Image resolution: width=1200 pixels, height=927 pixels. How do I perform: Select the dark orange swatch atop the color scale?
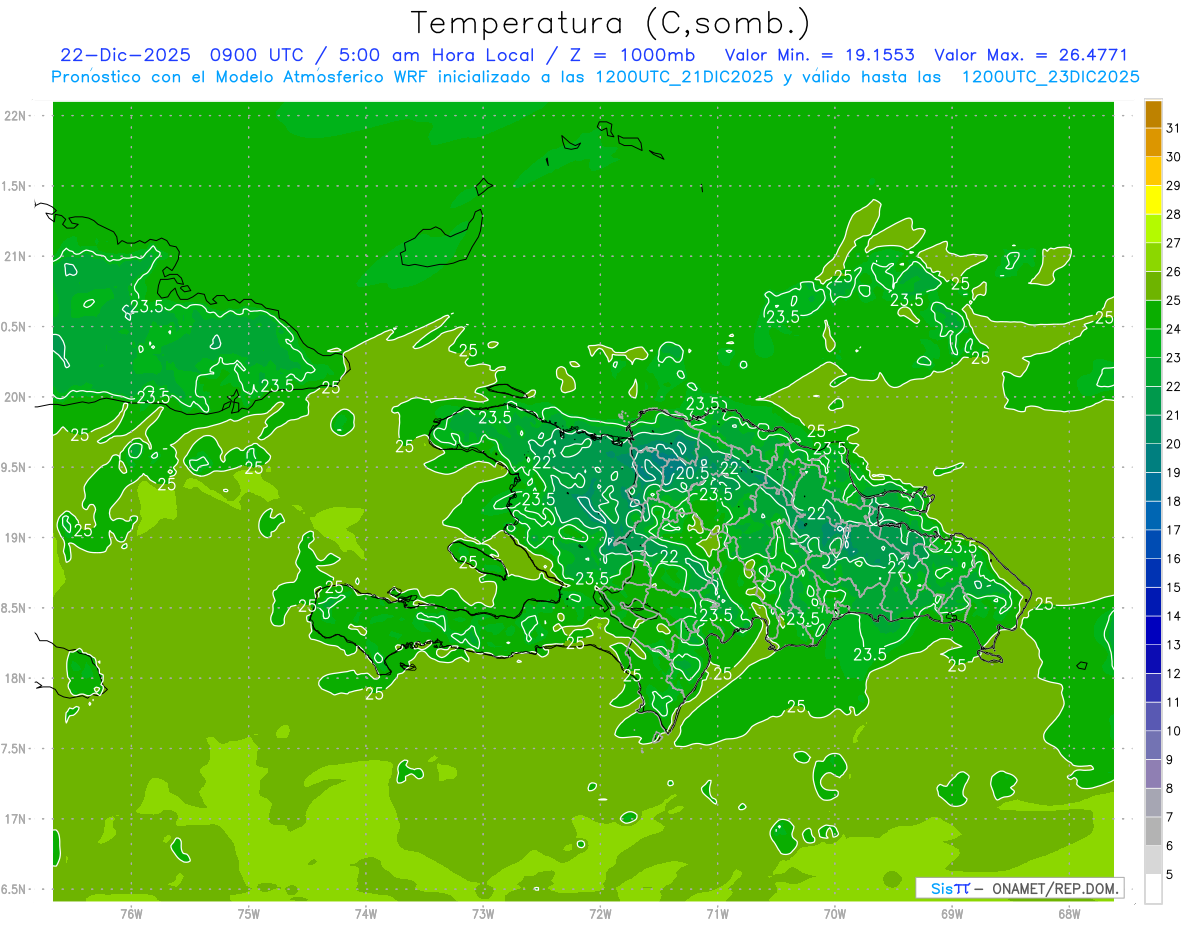click(x=1153, y=114)
